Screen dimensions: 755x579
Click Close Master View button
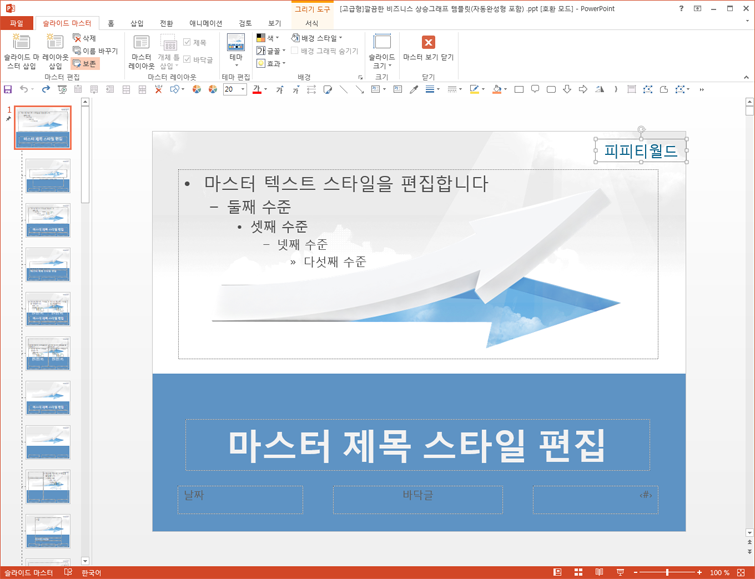pyautogui.click(x=428, y=48)
